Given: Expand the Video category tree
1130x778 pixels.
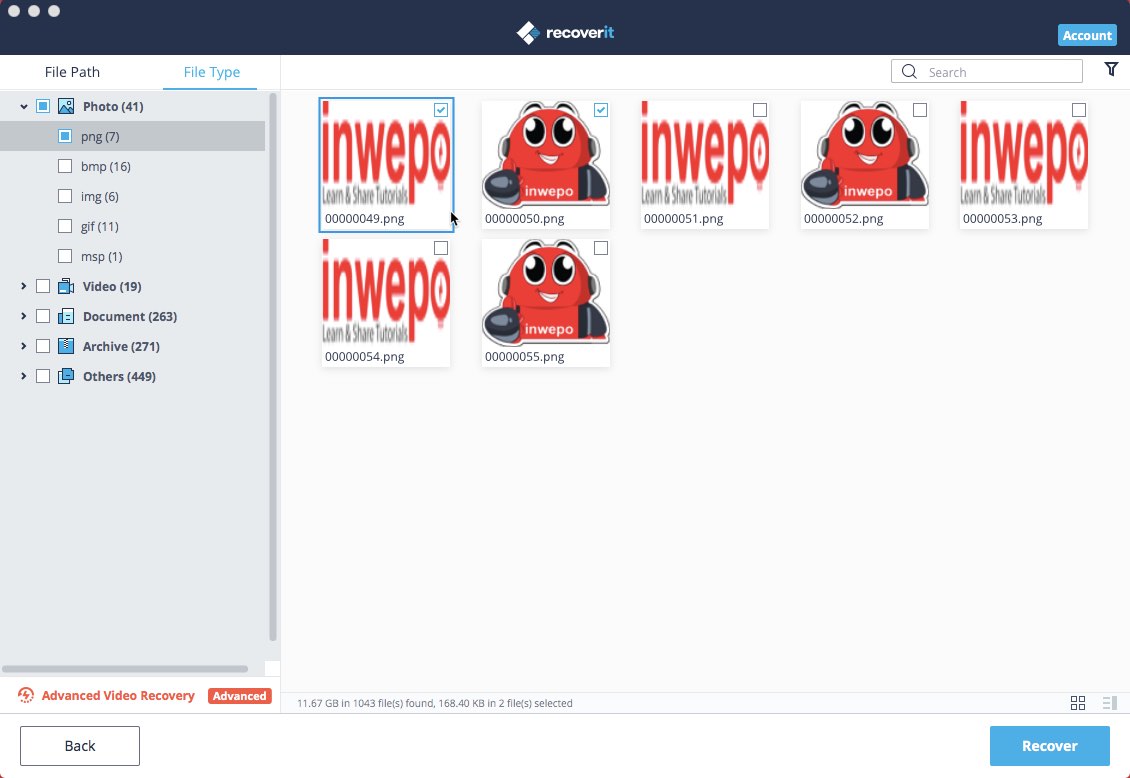Looking at the screenshot, I should point(24,287).
